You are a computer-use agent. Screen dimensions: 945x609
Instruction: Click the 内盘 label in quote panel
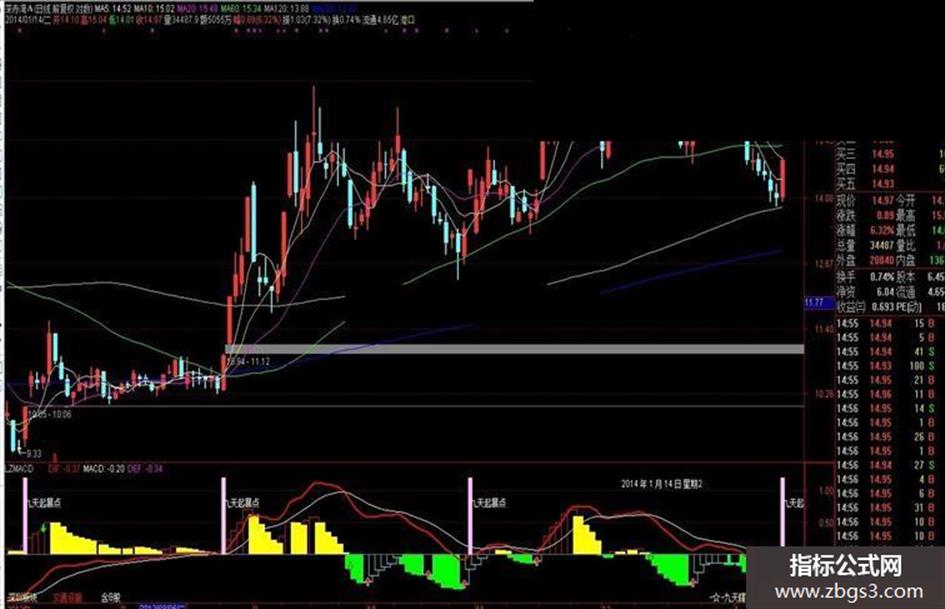point(906,260)
